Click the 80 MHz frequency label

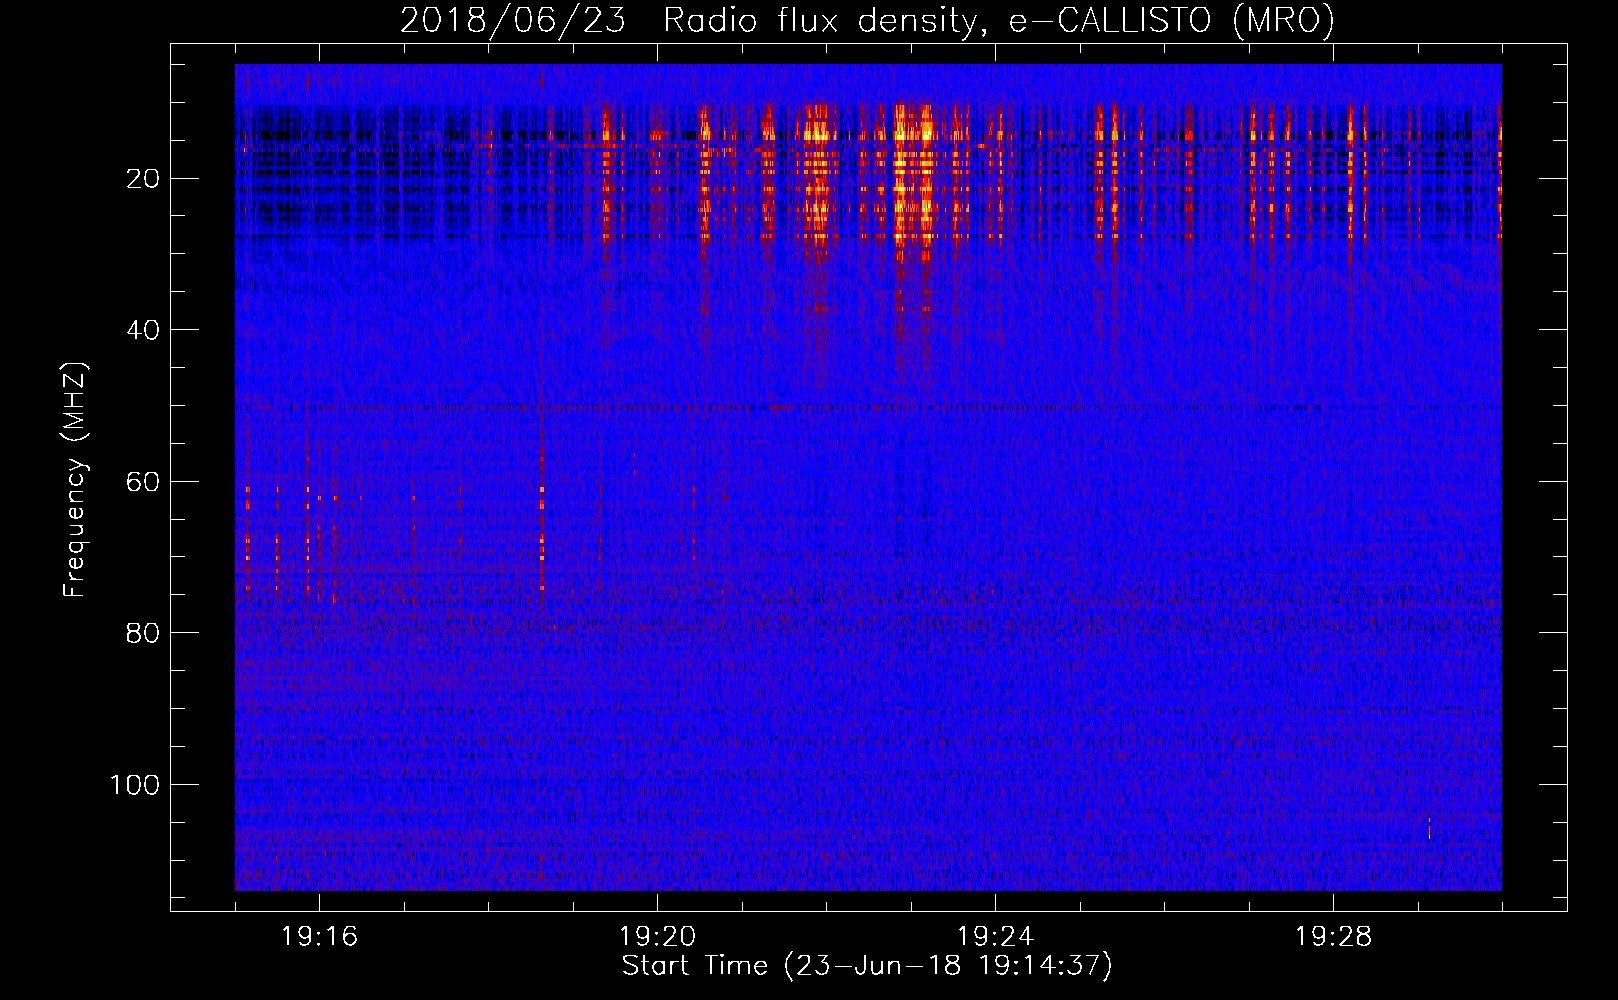tap(144, 633)
